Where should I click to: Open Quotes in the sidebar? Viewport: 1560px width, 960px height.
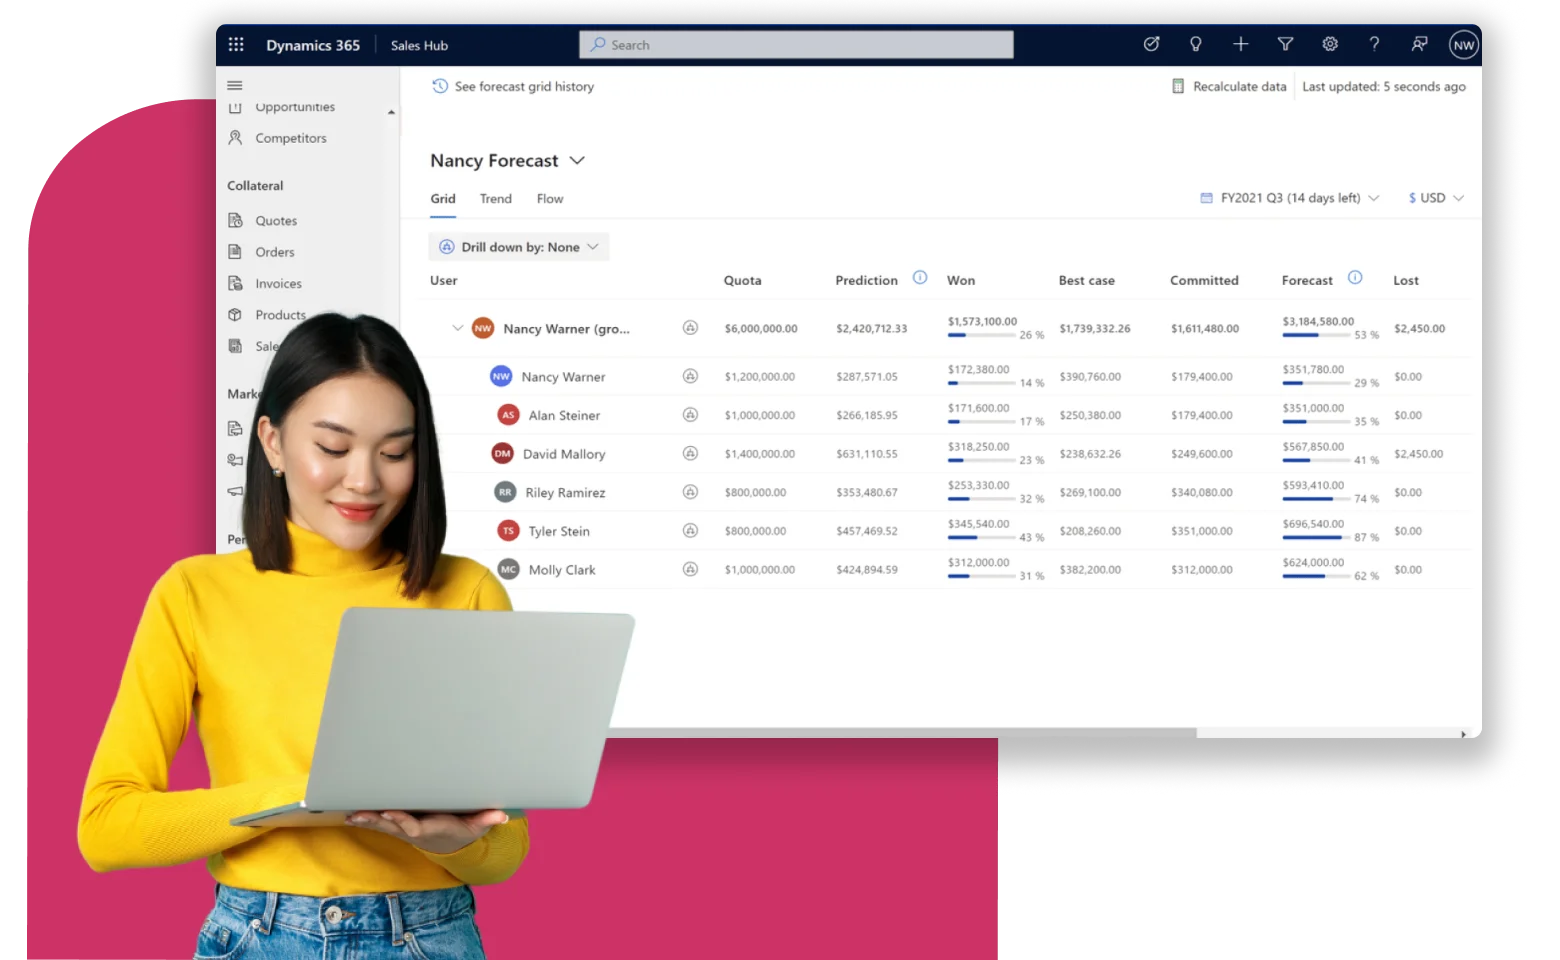pos(276,221)
